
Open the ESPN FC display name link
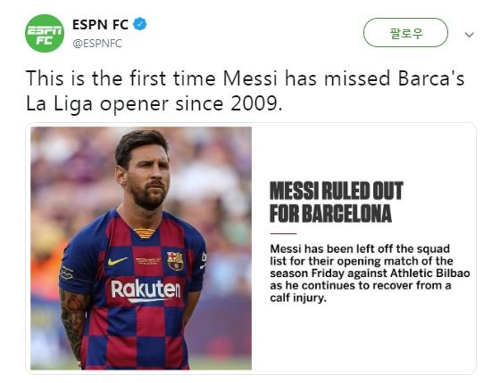tap(100, 25)
